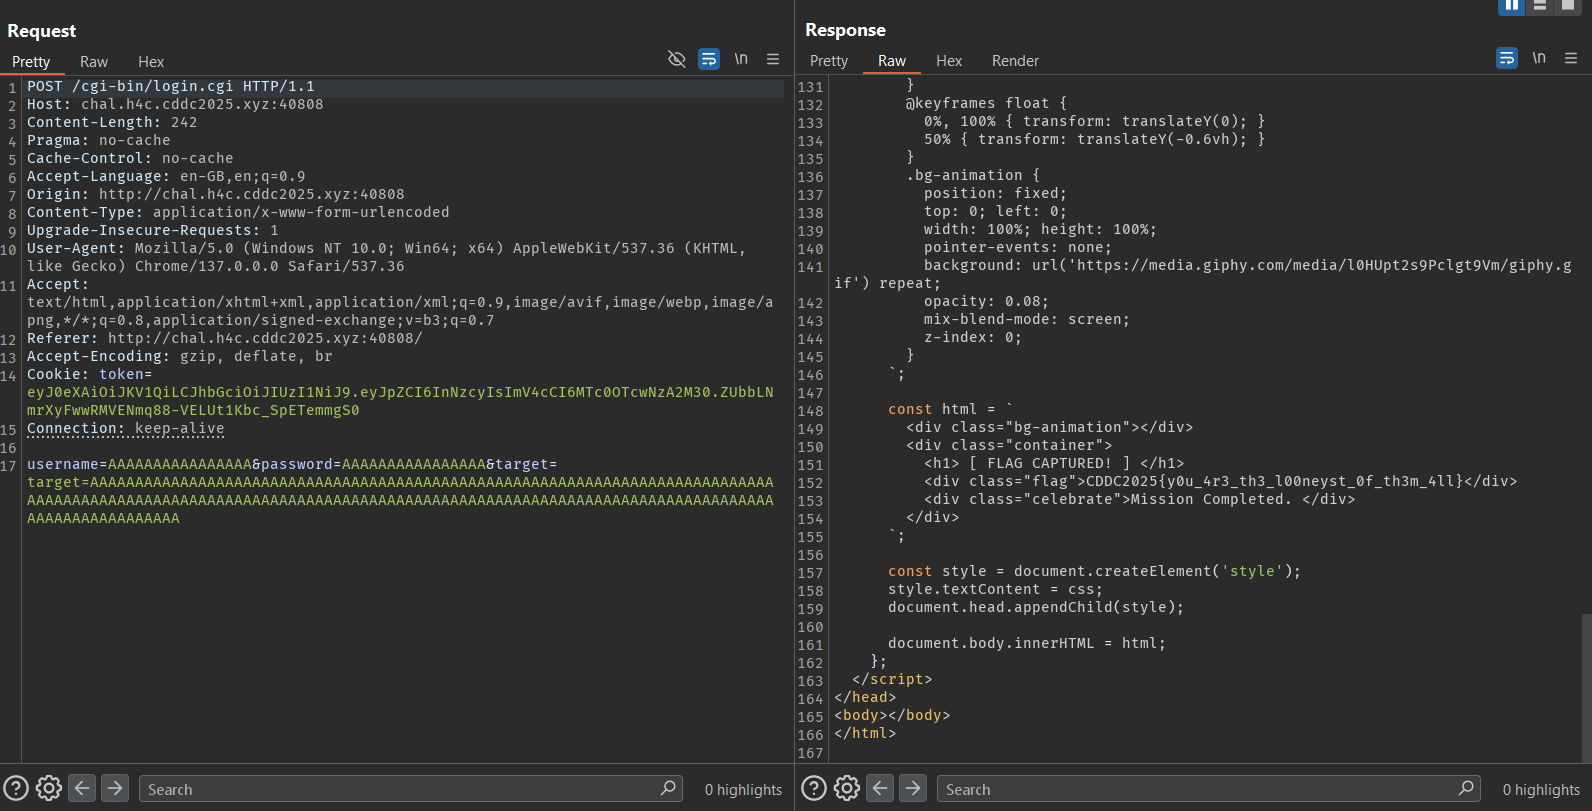This screenshot has height=811, width=1592.
Task: Click 'Host: chal.h4c.cddc2025.xyz:40808' header line
Action: (175, 104)
